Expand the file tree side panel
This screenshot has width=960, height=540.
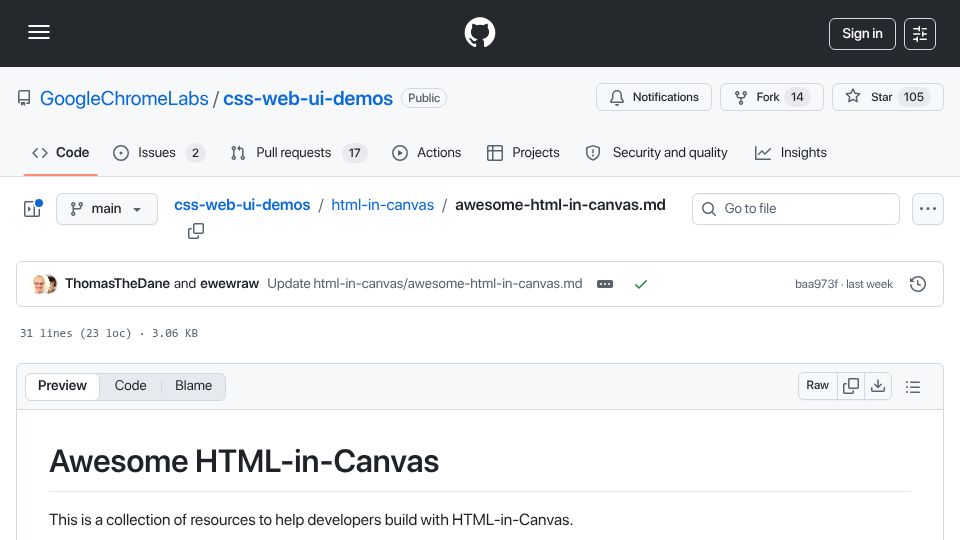tap(32, 209)
